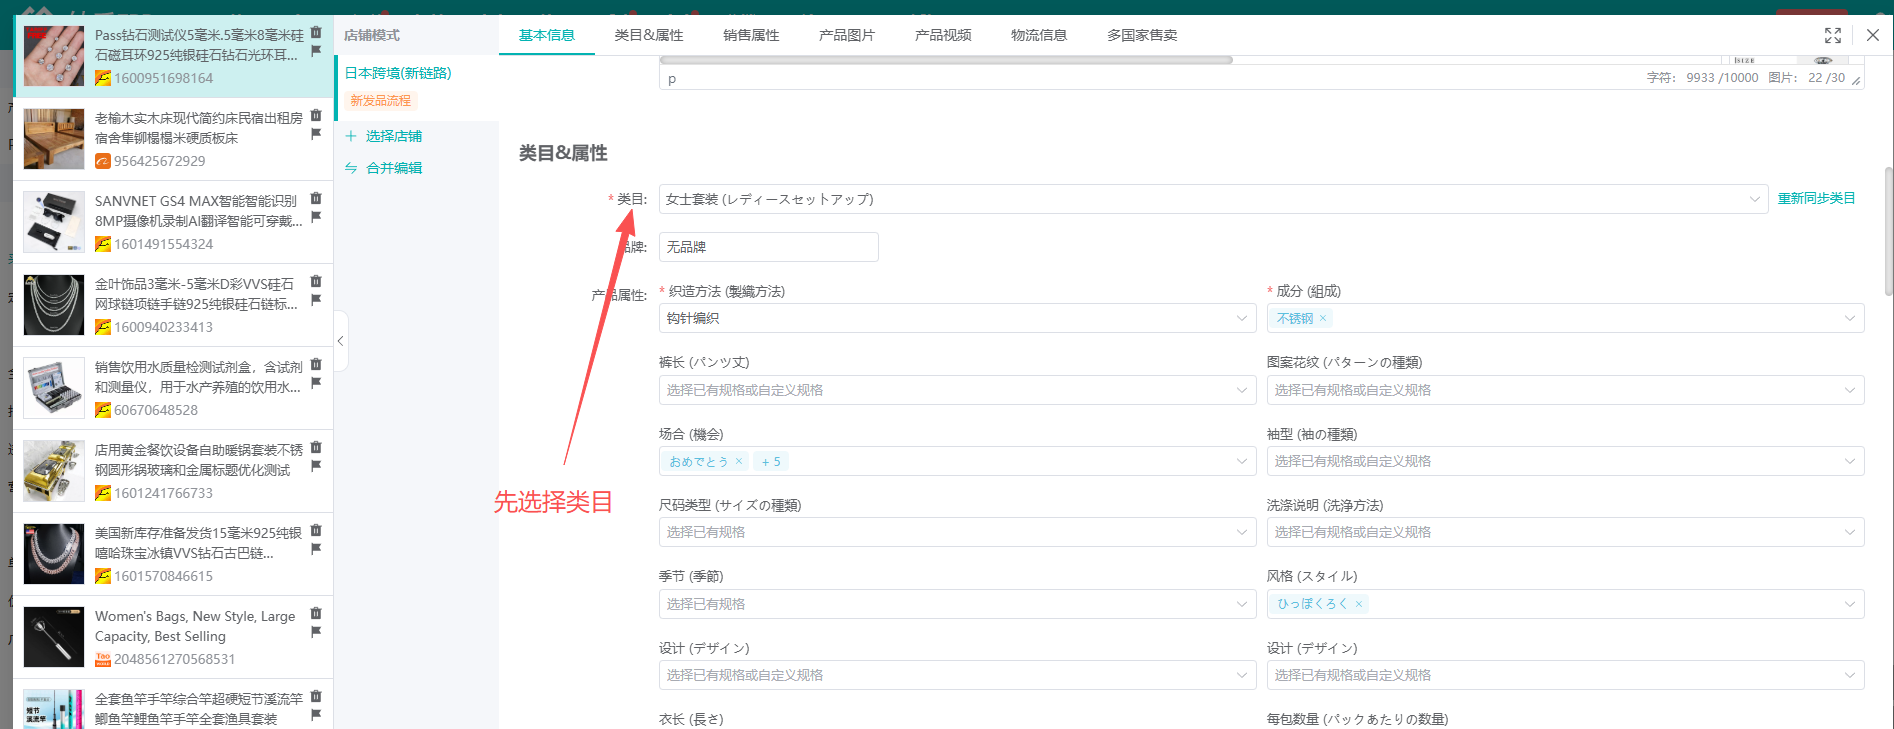Click the merge icon beside 合并编辑
The image size is (1894, 729).
pos(351,168)
